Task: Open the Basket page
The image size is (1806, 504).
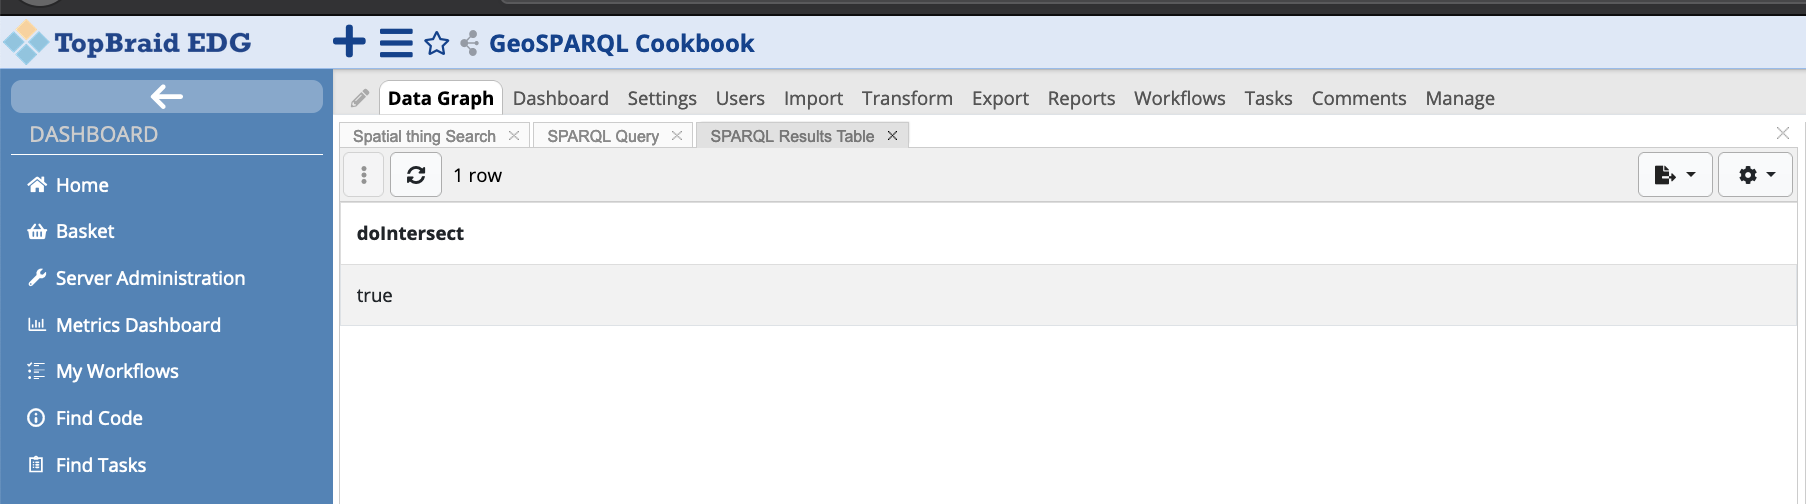Action: 85,231
